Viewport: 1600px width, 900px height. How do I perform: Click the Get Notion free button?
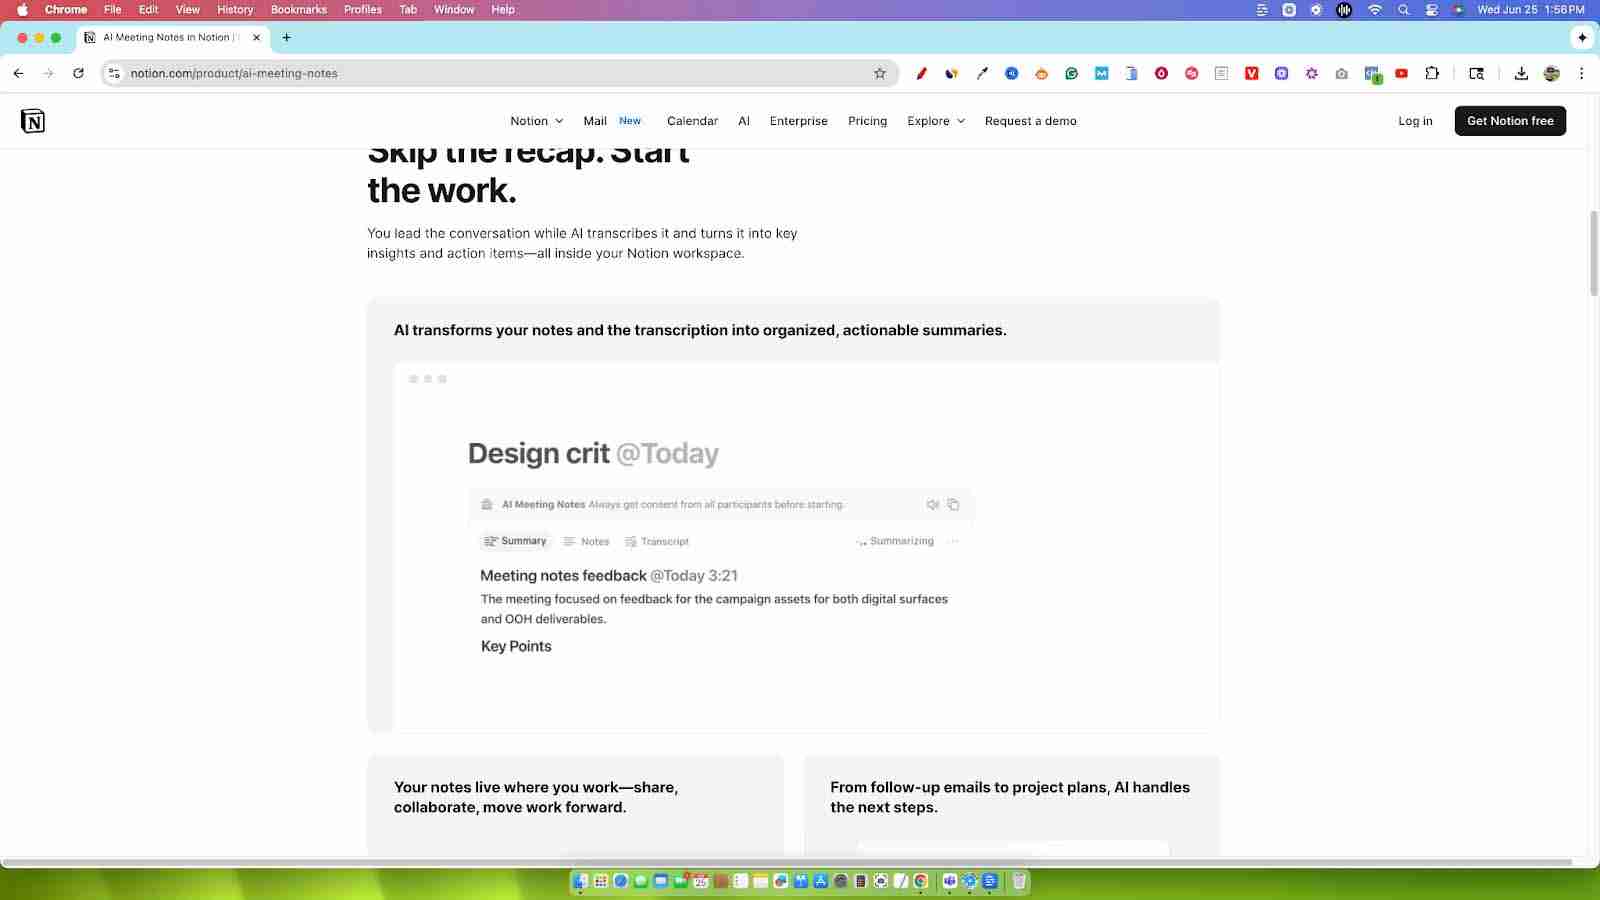click(x=1509, y=120)
